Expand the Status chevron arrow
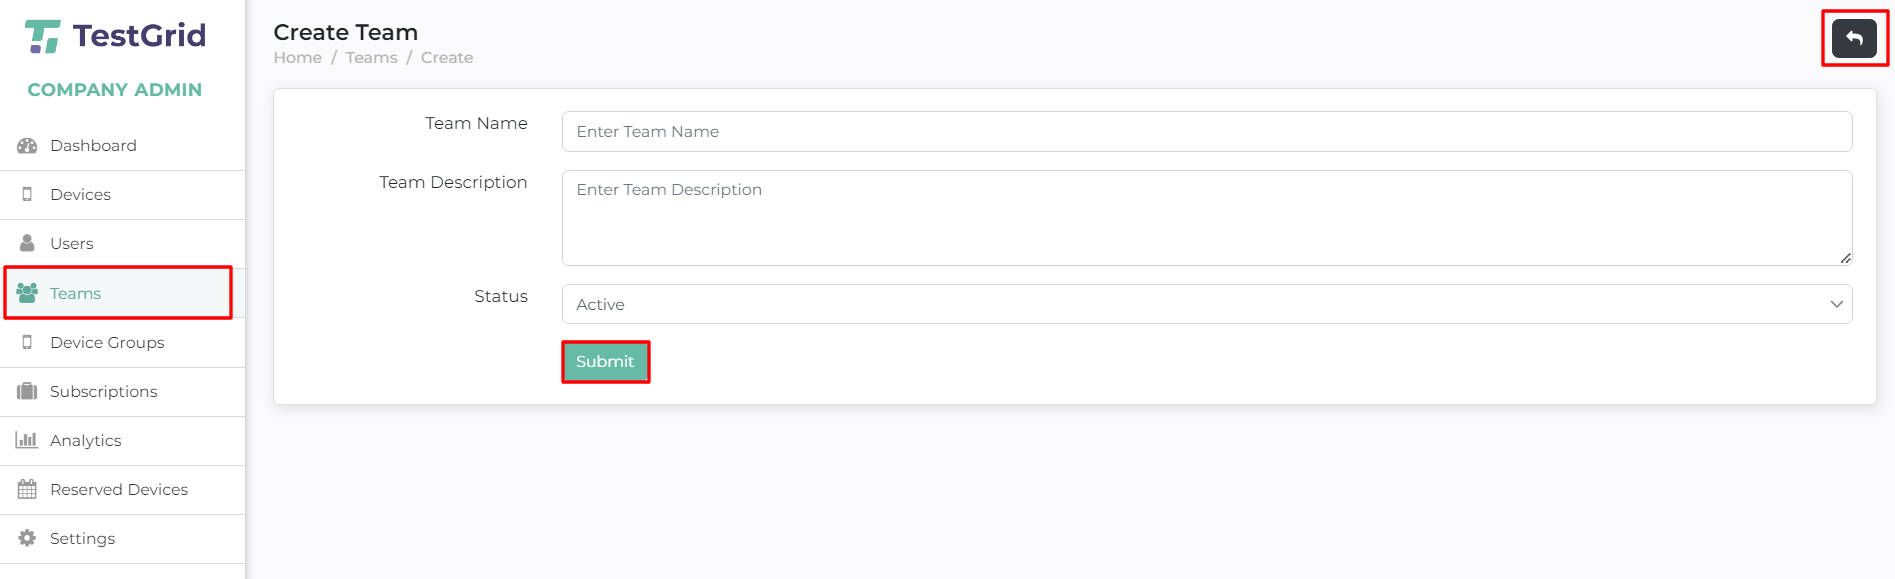This screenshot has height=579, width=1895. point(1836,304)
